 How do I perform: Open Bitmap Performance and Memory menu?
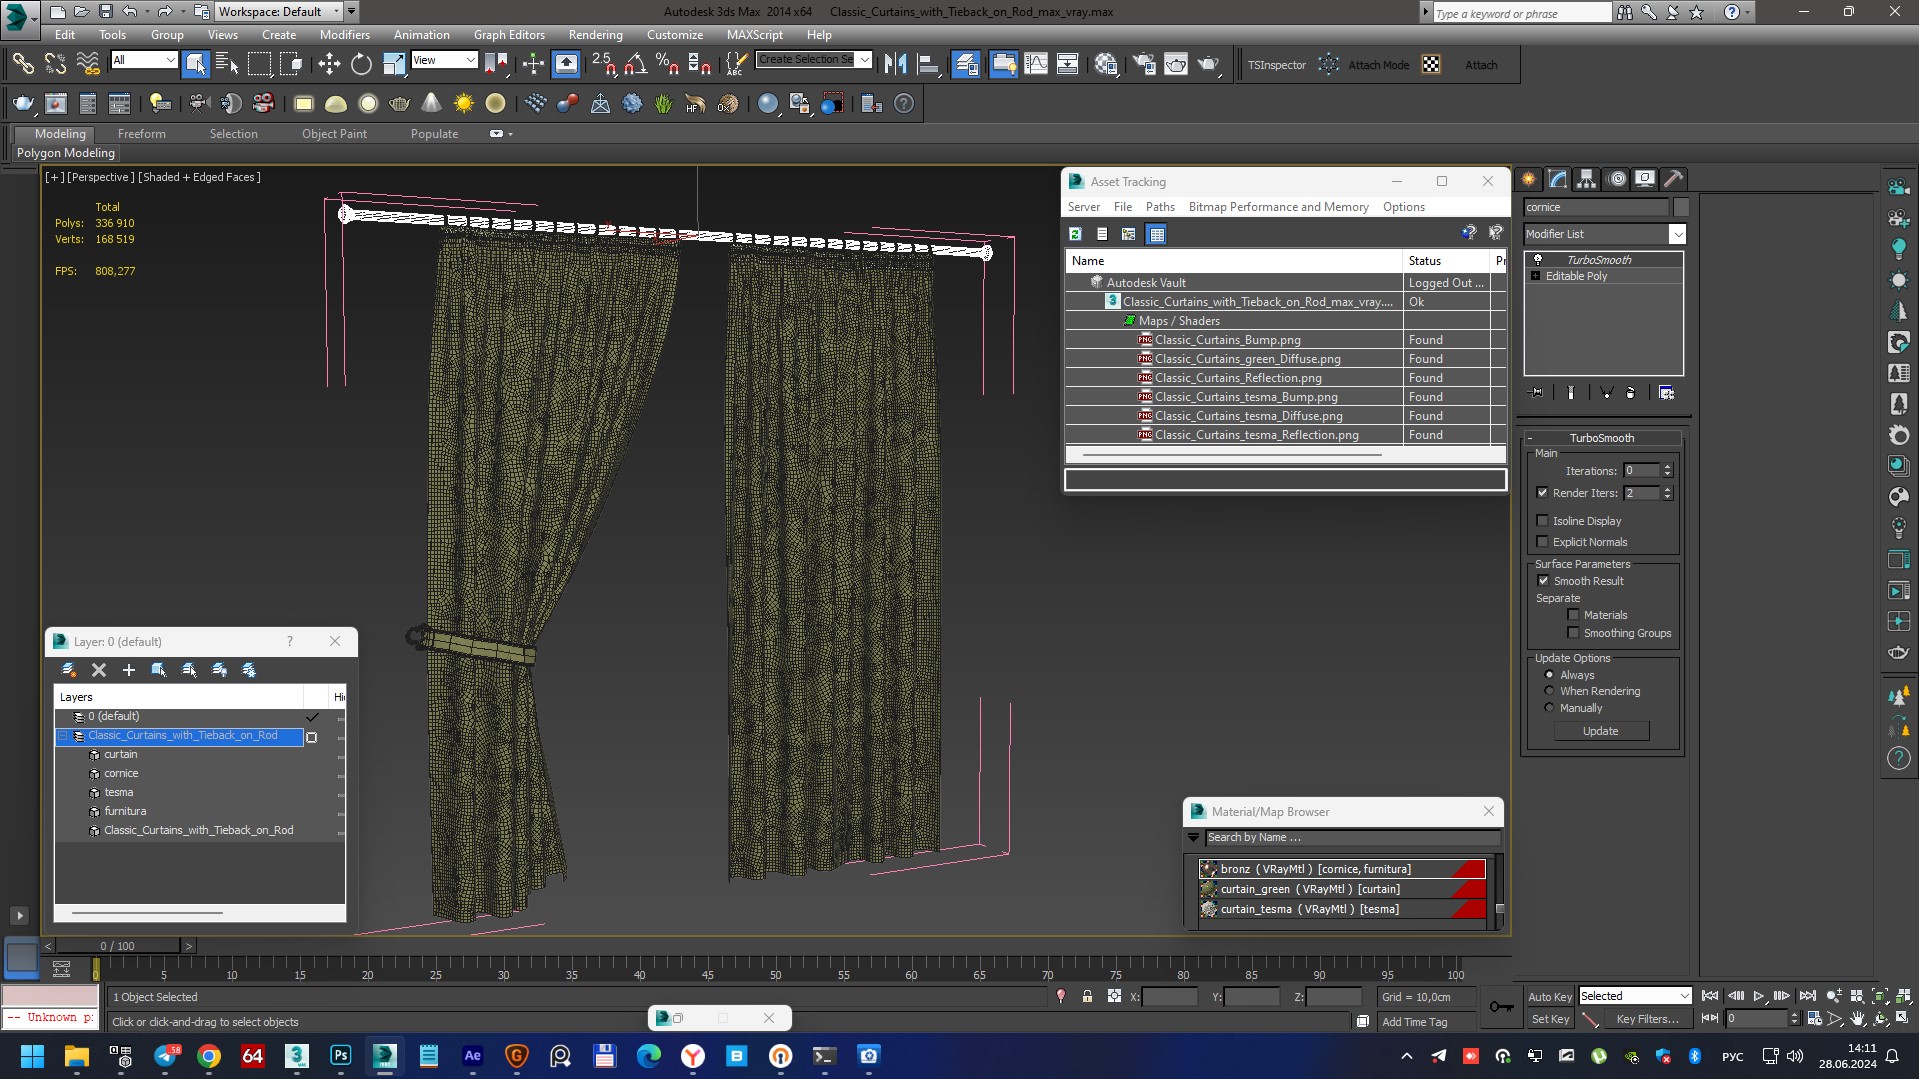pos(1278,207)
